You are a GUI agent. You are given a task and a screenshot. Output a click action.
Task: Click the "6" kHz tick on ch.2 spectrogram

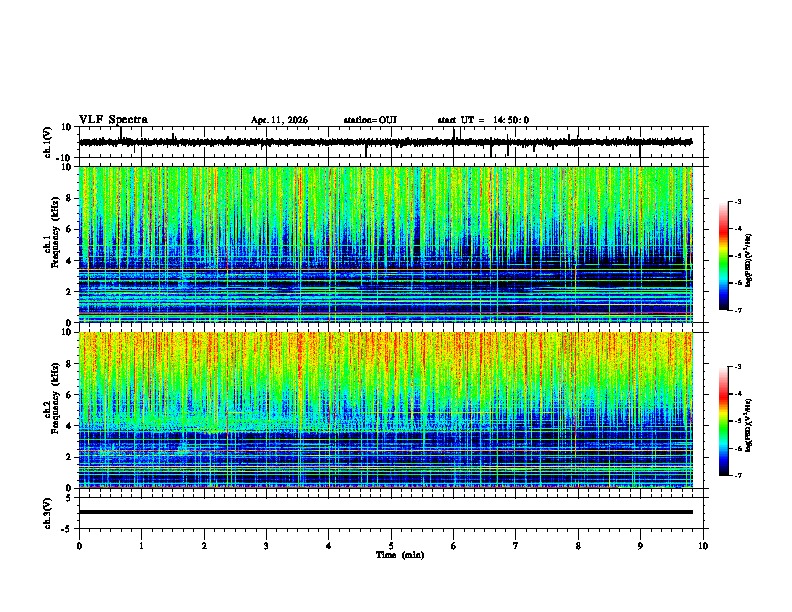pyautogui.click(x=70, y=395)
